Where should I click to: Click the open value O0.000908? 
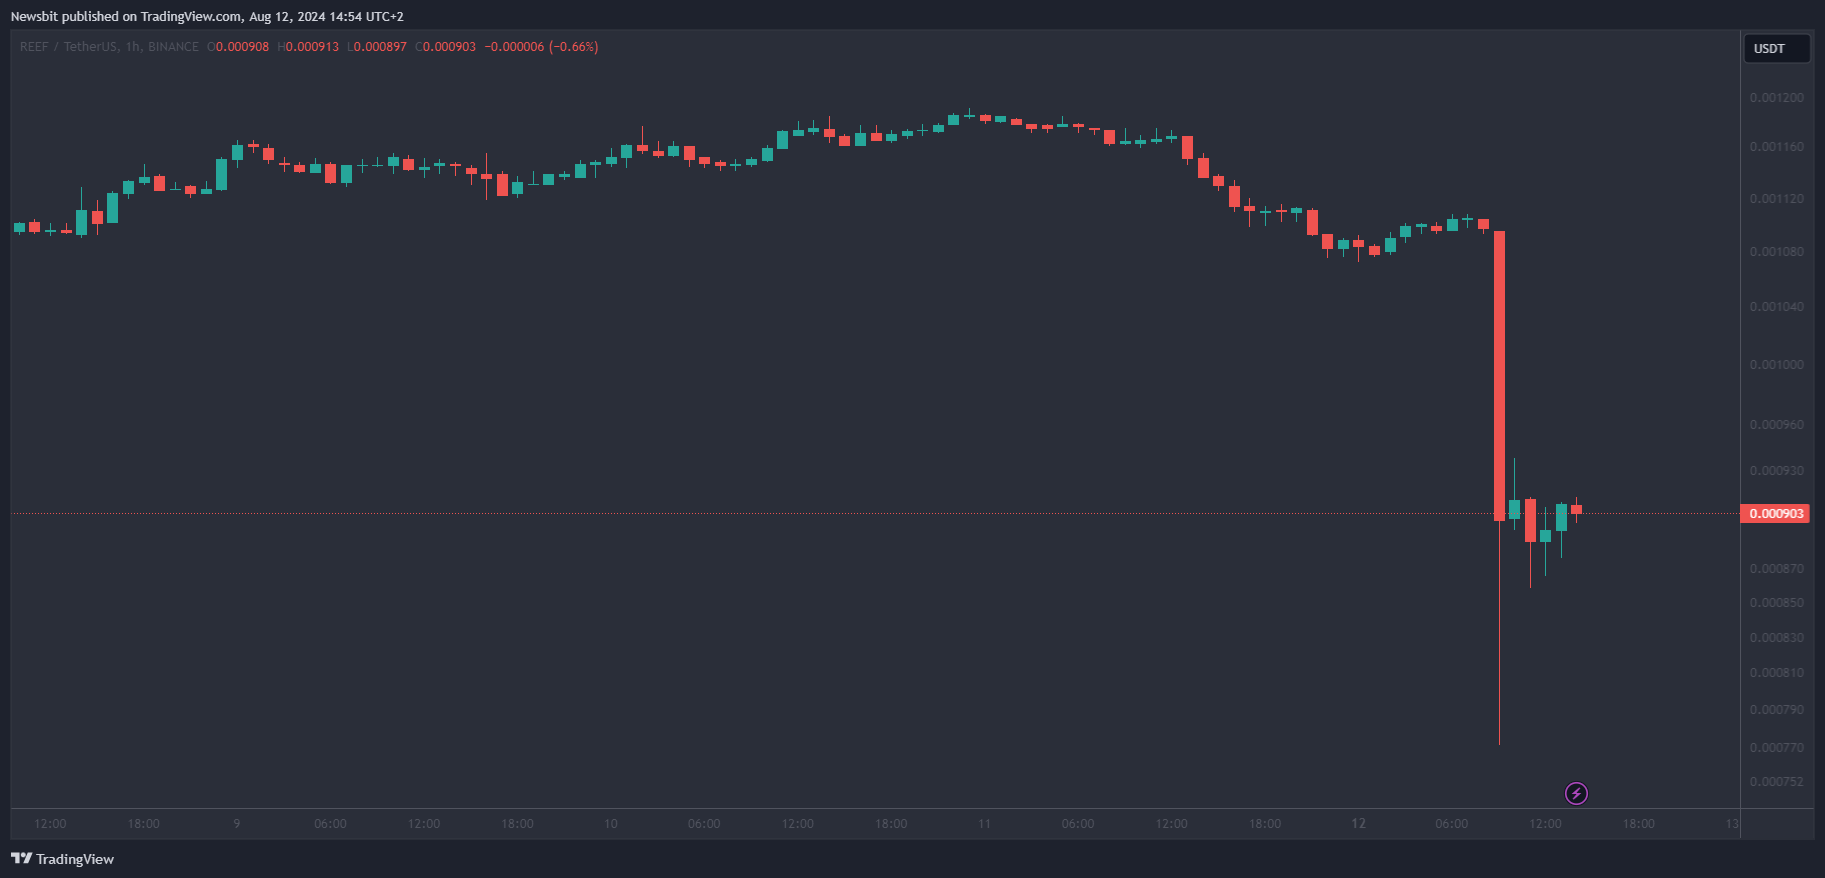[238, 47]
